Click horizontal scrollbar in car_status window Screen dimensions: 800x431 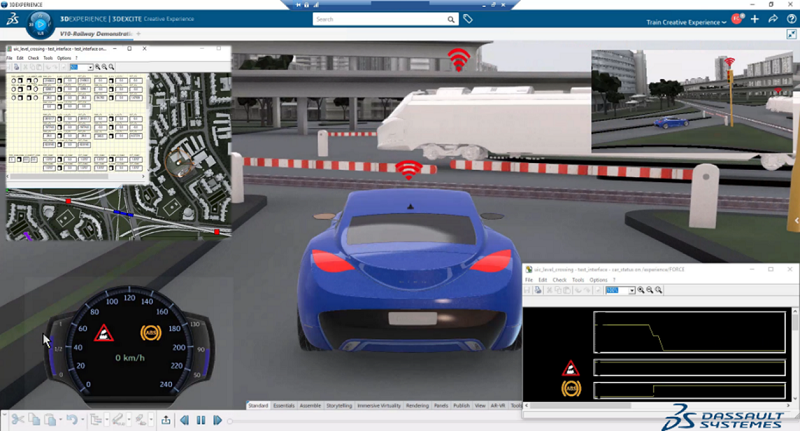579,405
